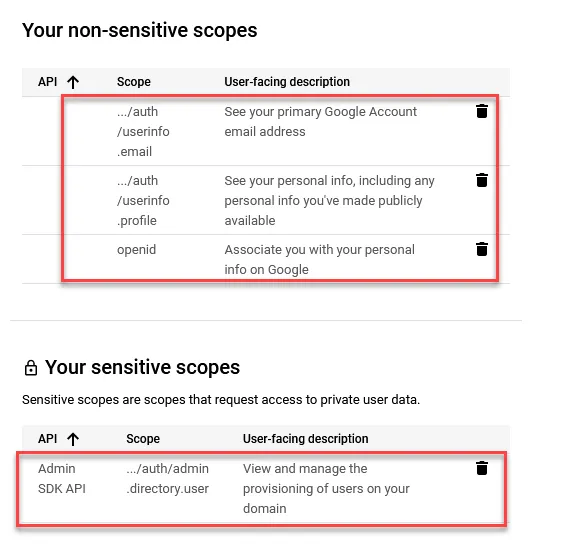572x553 pixels.
Task: Click Scope column header in non-sensitive table
Action: point(134,82)
